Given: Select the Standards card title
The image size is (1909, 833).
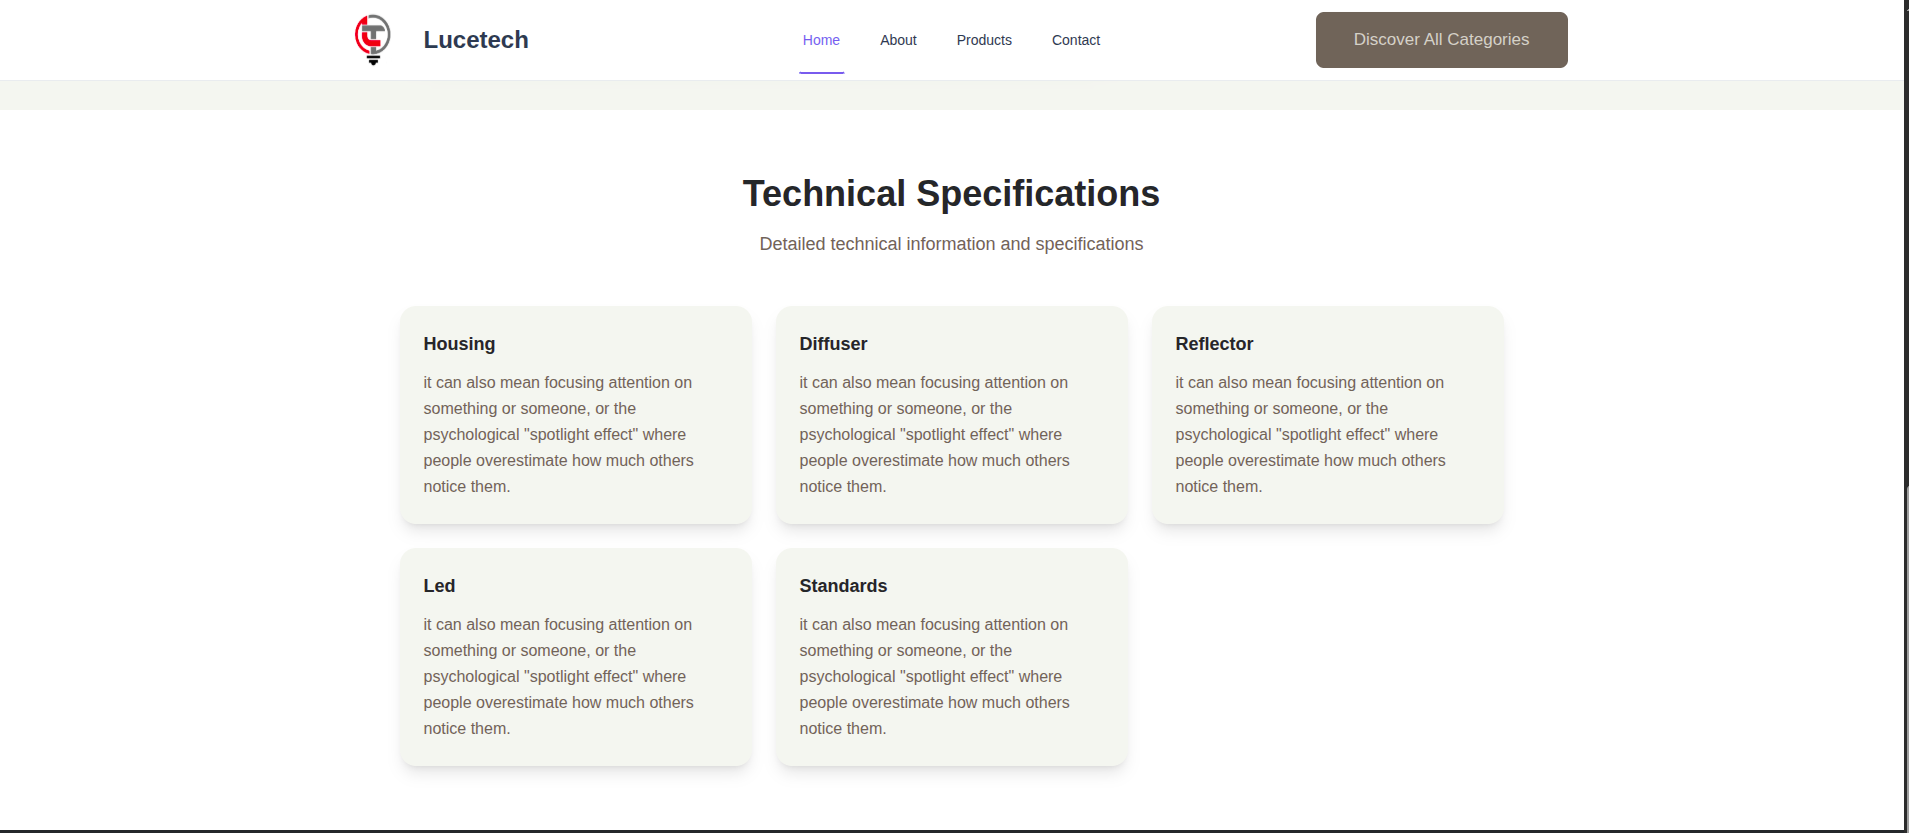Looking at the screenshot, I should pyautogui.click(x=843, y=586).
